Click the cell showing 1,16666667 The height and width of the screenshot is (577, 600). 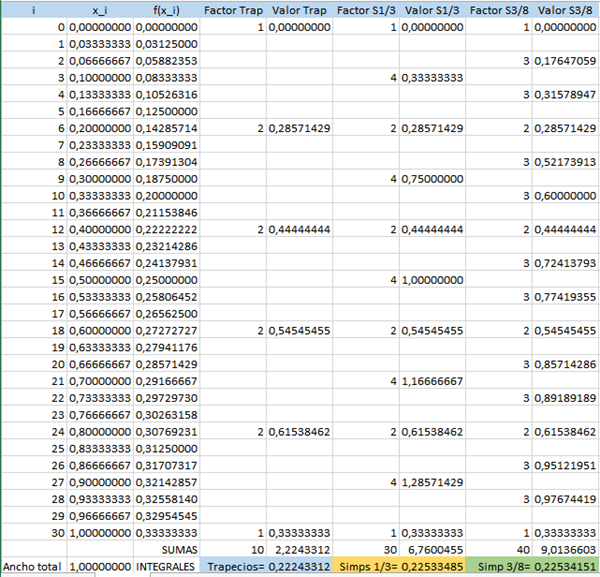click(x=433, y=380)
